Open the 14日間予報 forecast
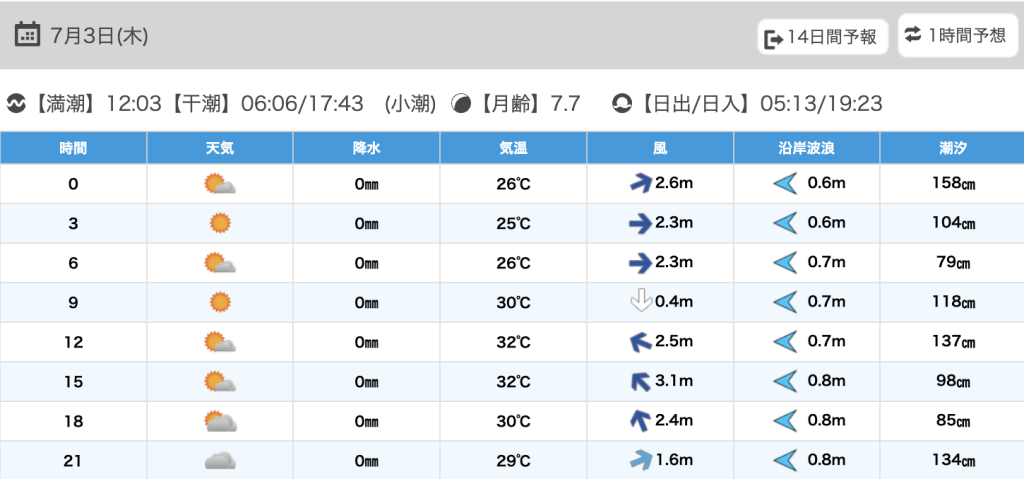Viewport: 1024px width, 479px height. pos(822,38)
